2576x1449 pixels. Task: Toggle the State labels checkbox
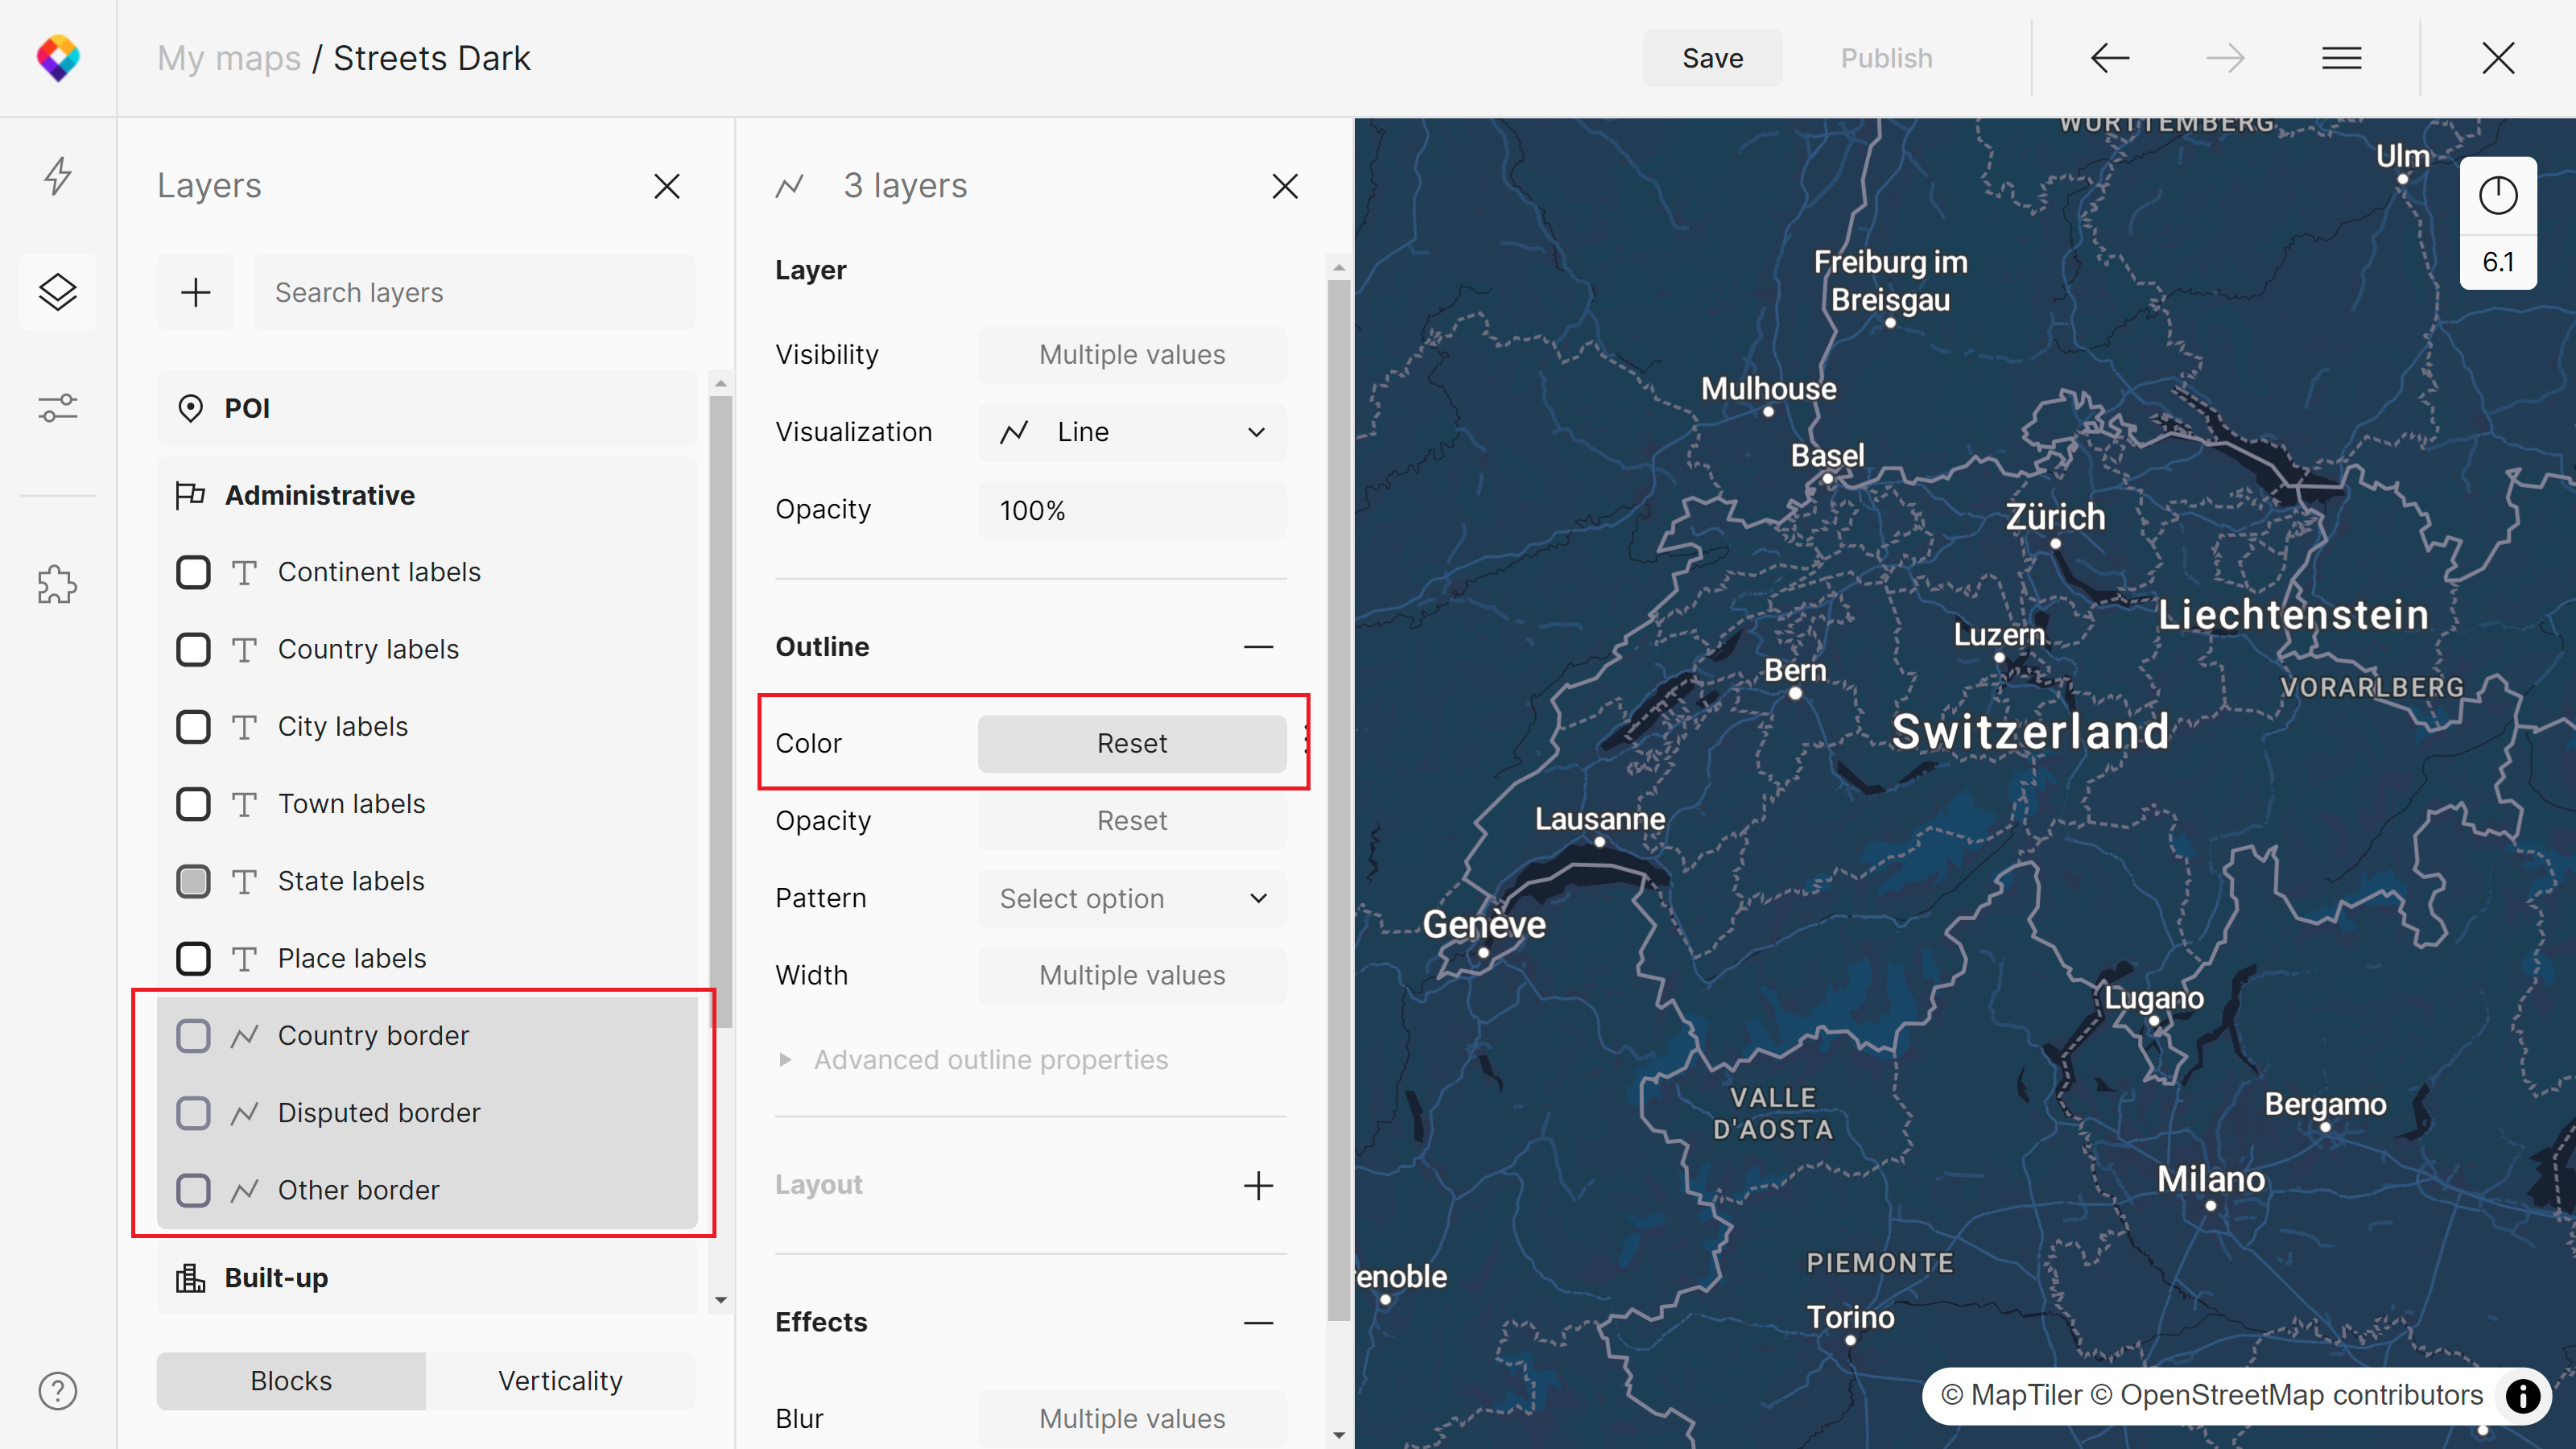193,881
